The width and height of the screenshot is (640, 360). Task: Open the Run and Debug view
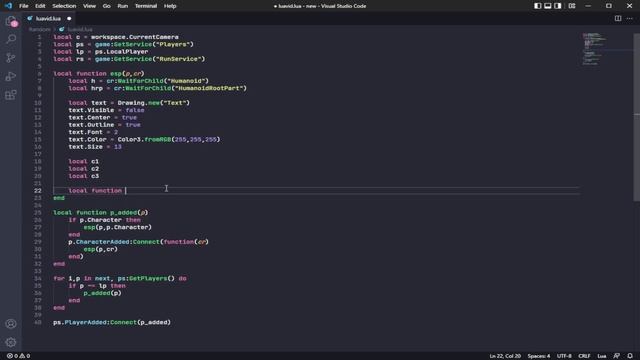pyautogui.click(x=11, y=76)
